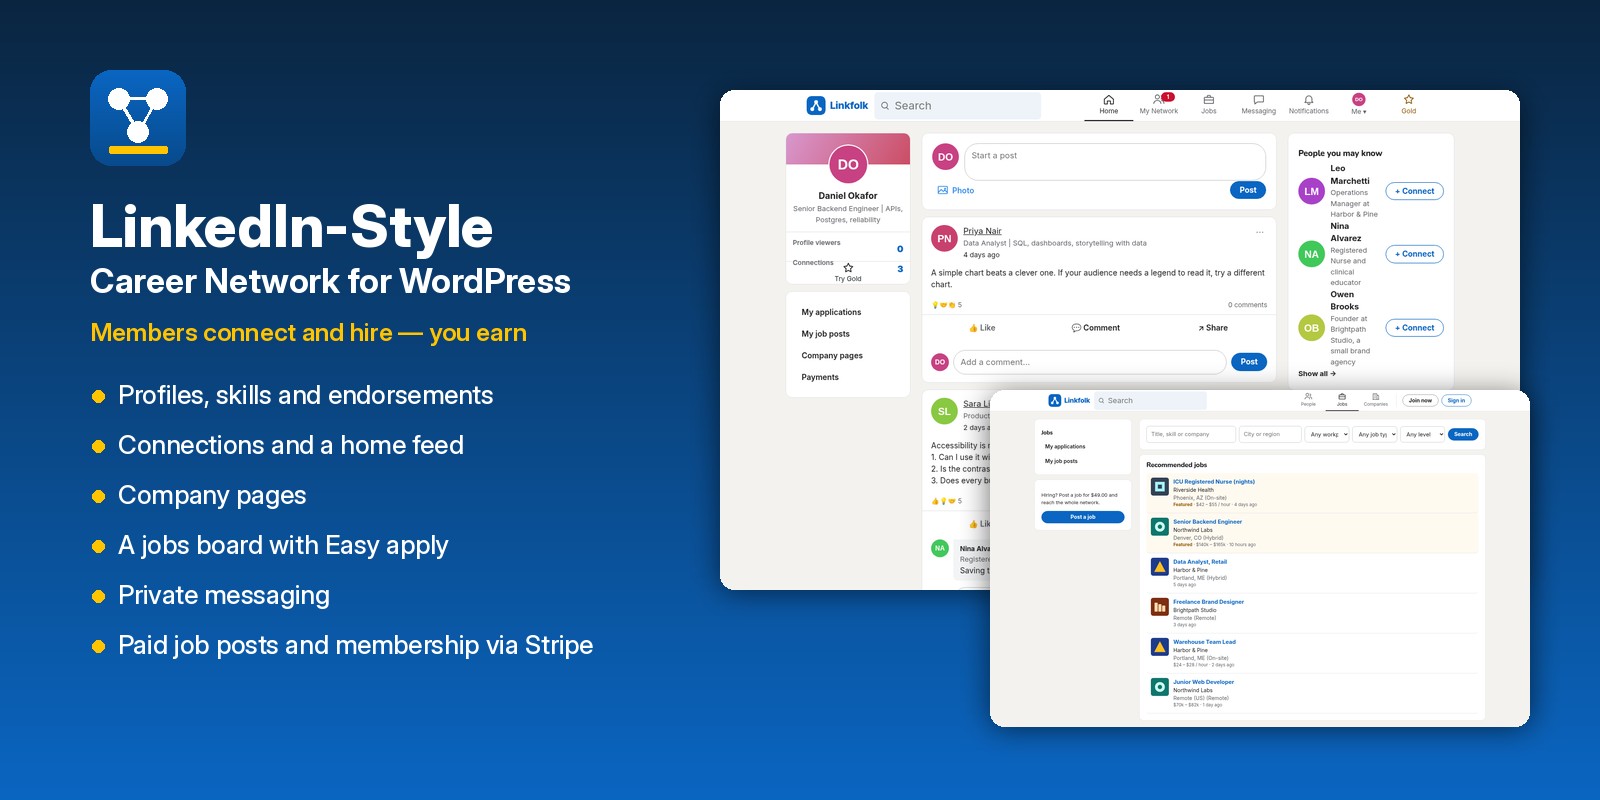Like Priya Nair's post

click(x=982, y=328)
